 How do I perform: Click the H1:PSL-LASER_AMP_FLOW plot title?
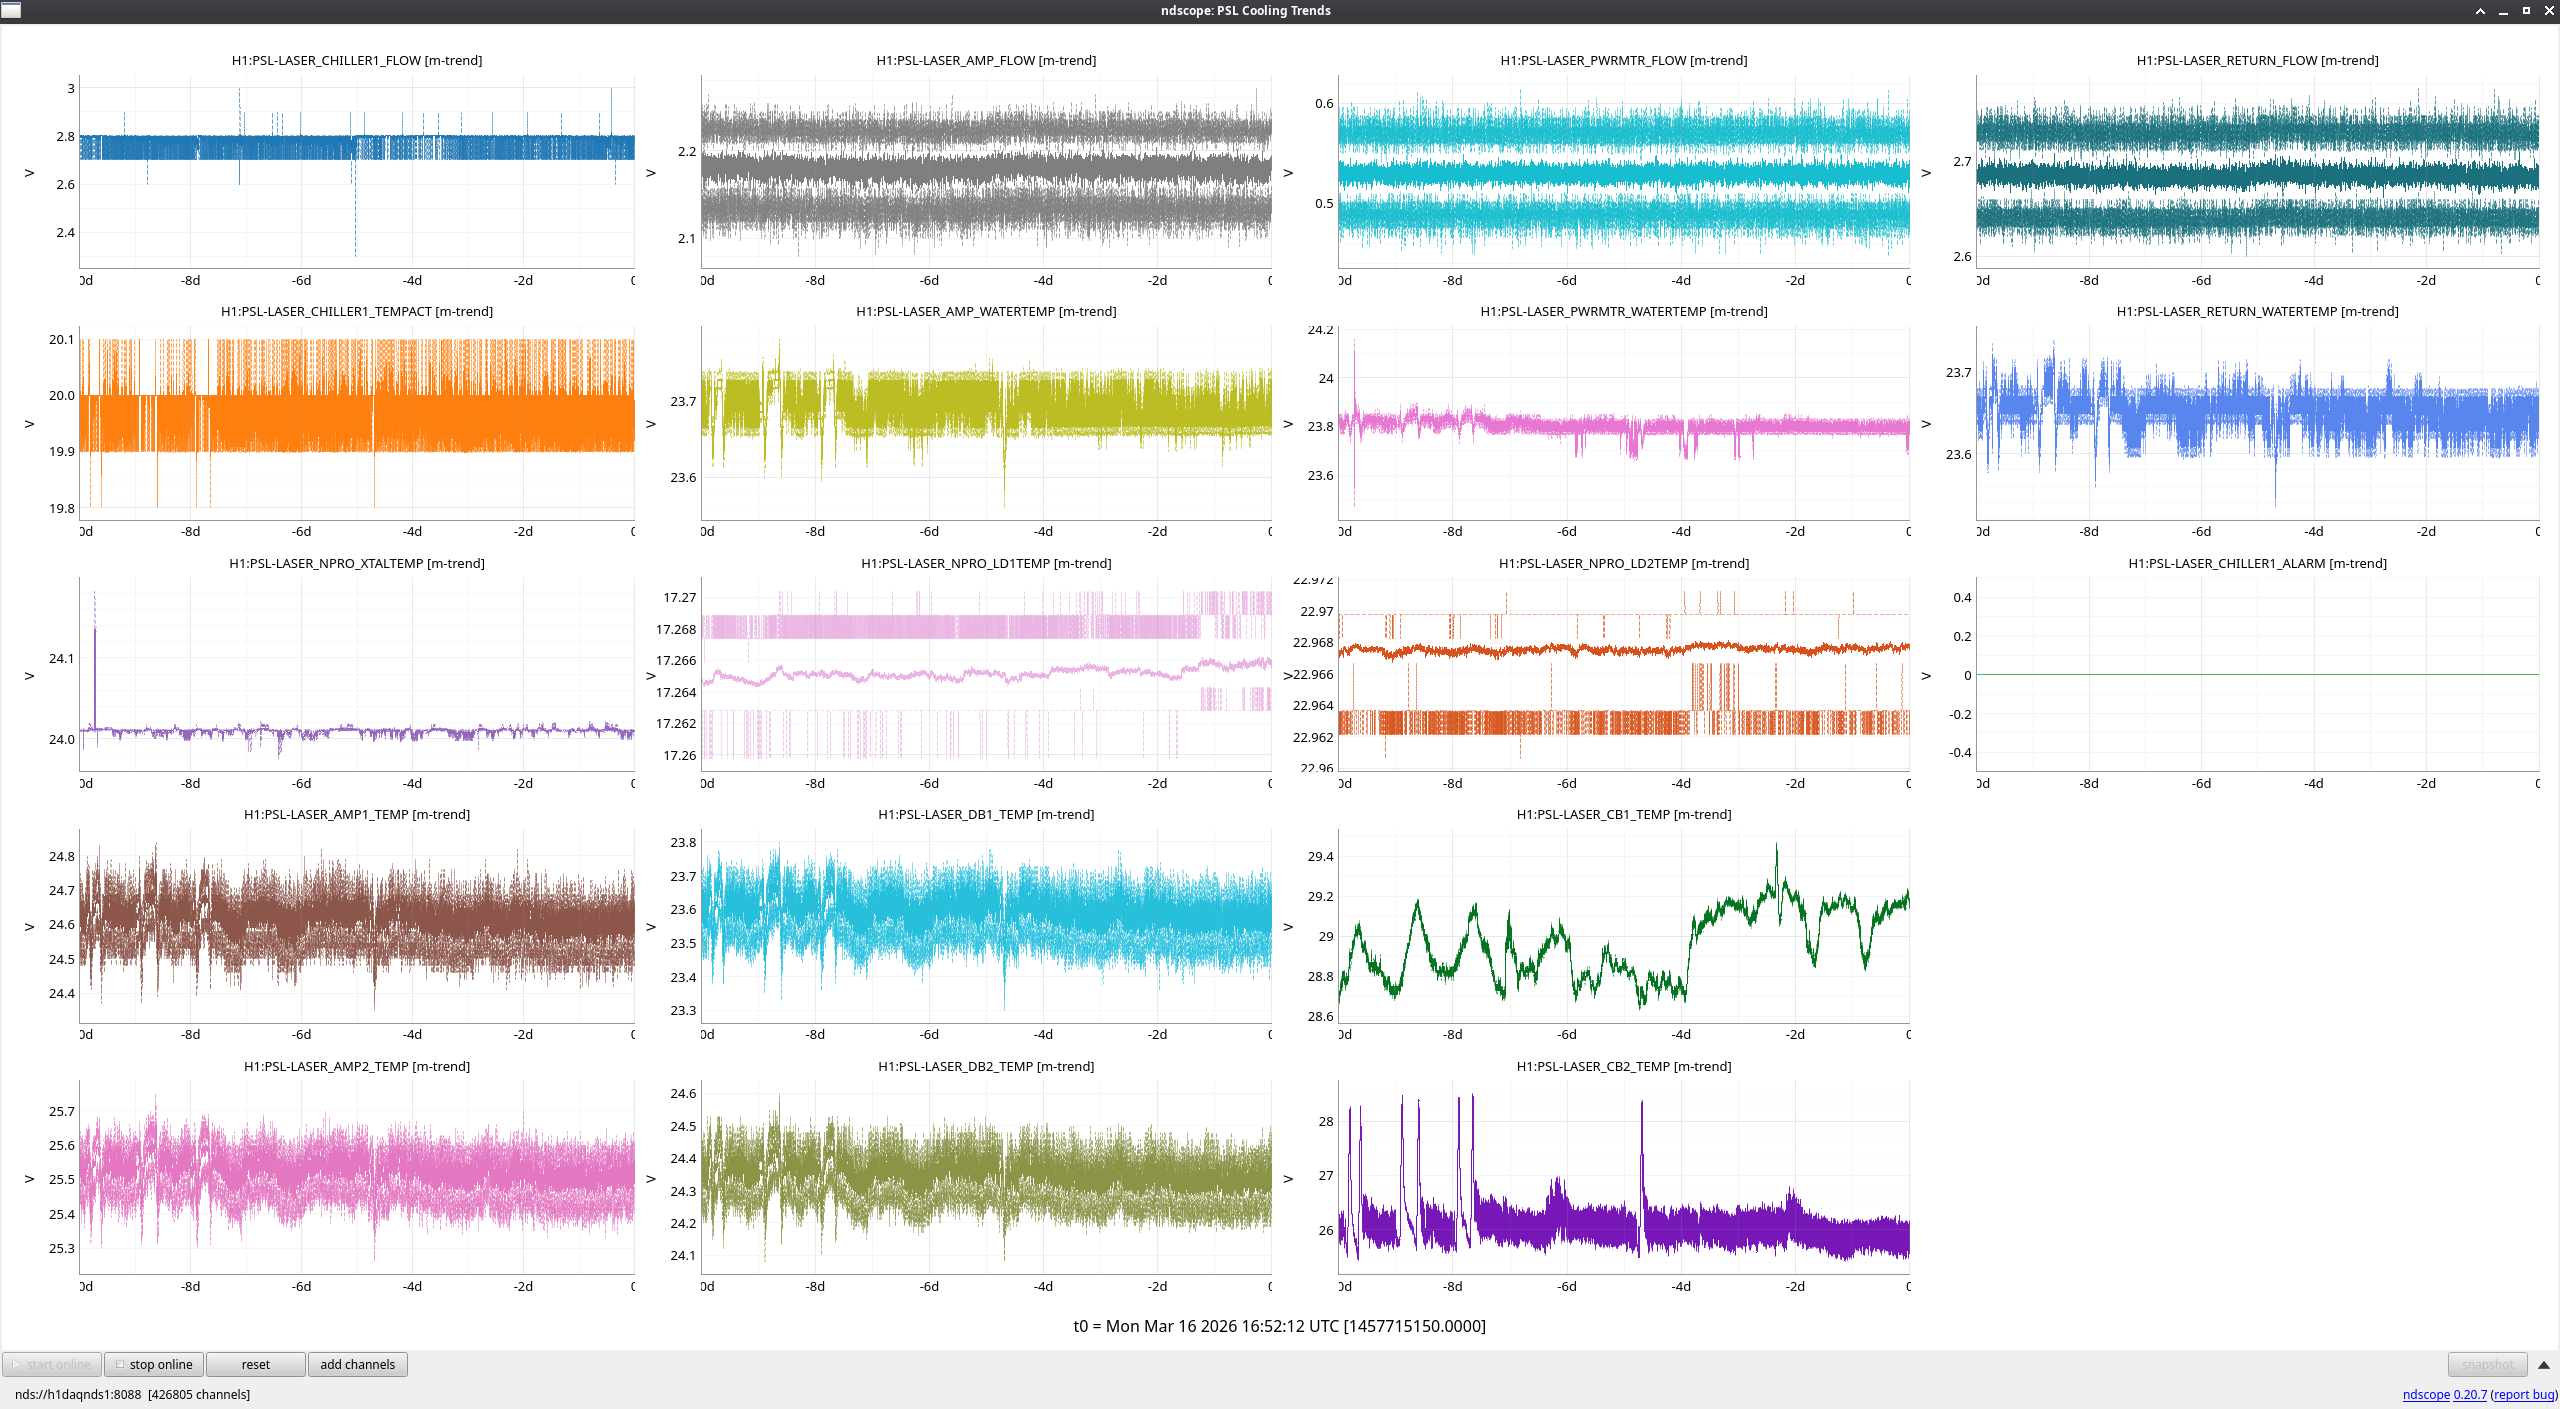(986, 61)
